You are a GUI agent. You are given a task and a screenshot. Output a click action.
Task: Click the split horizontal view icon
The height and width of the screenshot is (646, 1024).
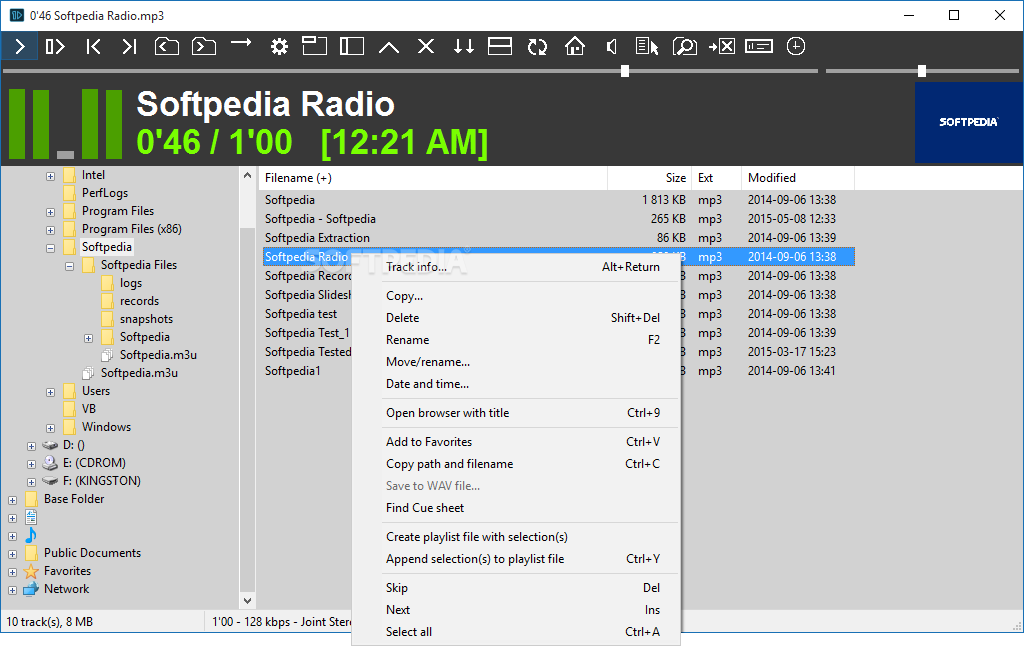click(x=500, y=46)
